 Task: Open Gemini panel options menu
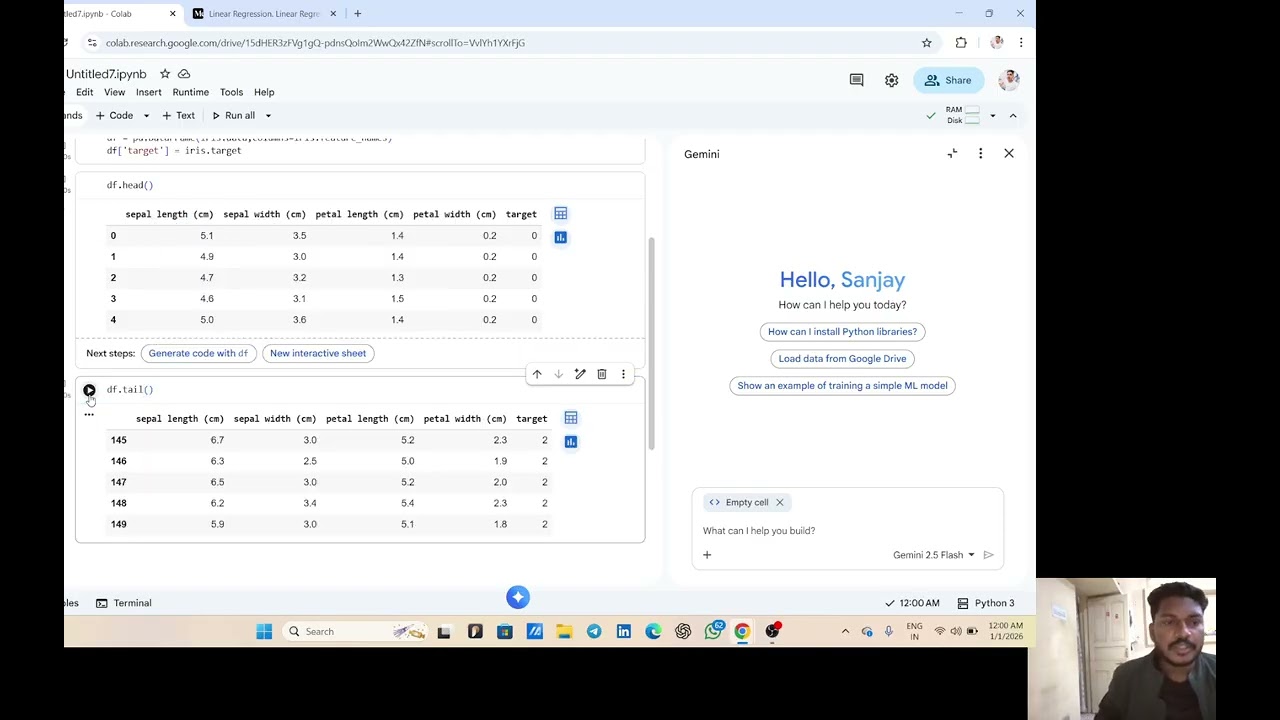(x=980, y=153)
